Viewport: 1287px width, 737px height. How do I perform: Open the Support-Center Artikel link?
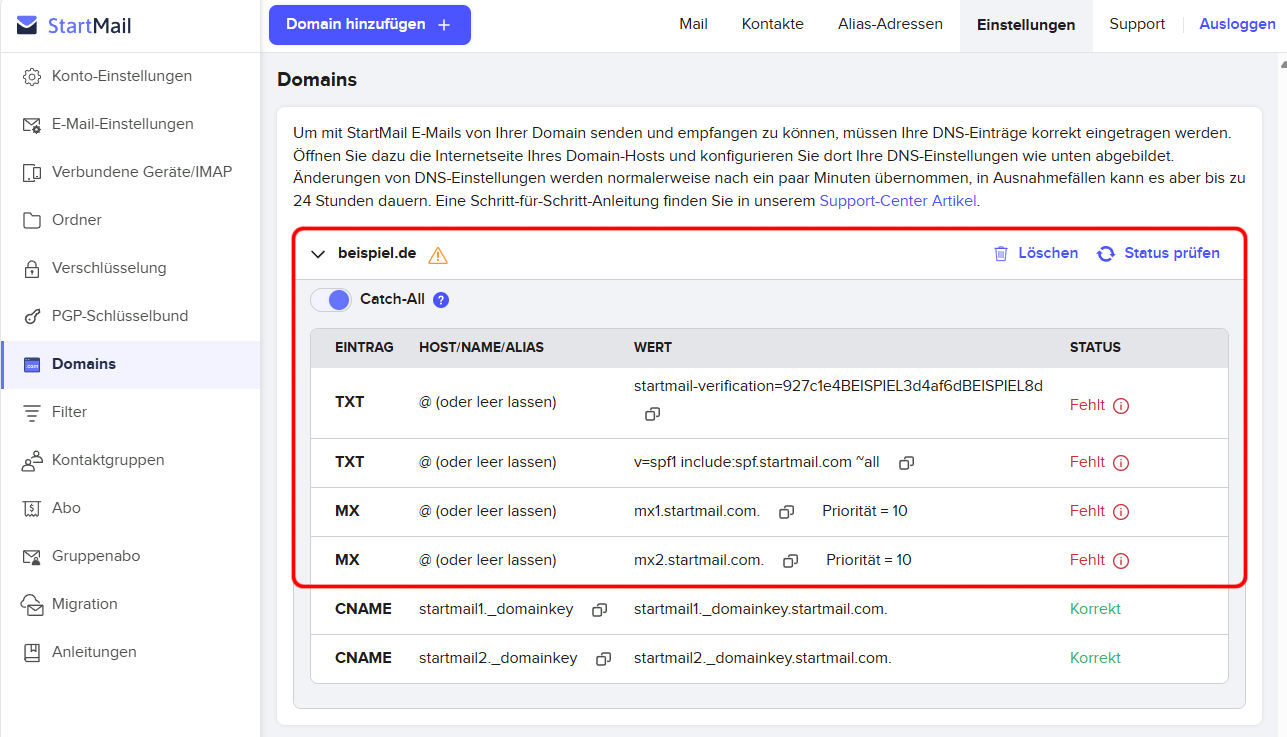click(x=897, y=200)
